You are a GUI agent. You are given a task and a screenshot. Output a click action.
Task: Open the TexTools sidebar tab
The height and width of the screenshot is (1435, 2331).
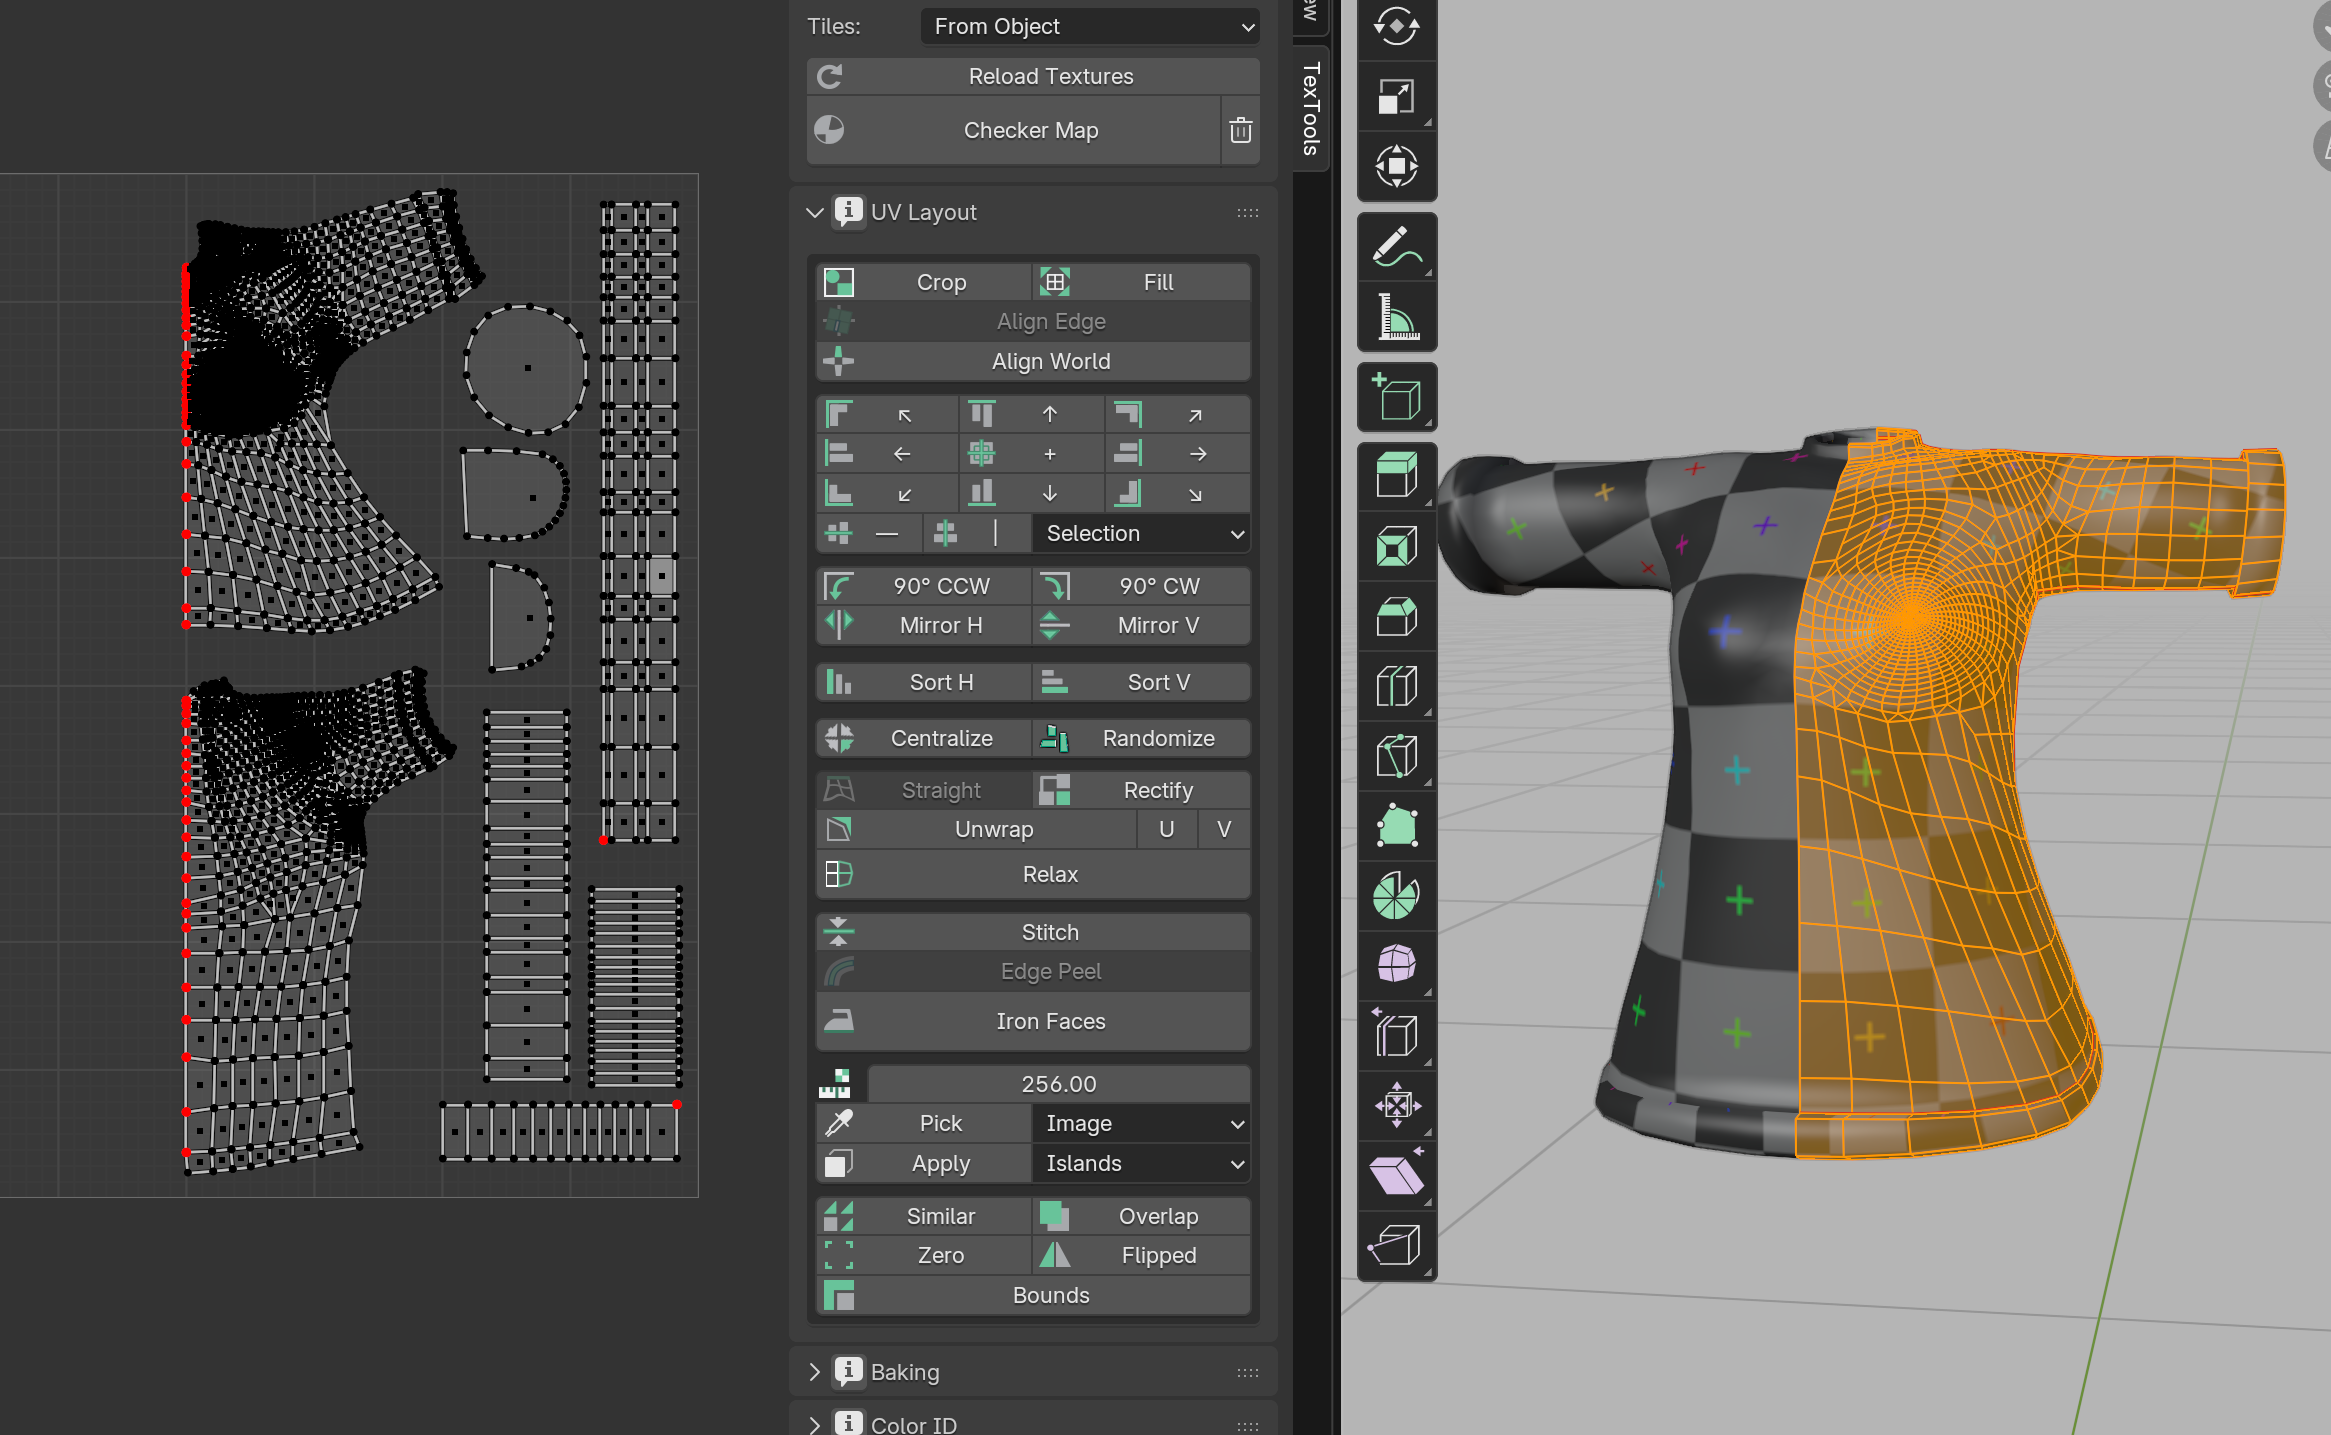tap(1311, 110)
